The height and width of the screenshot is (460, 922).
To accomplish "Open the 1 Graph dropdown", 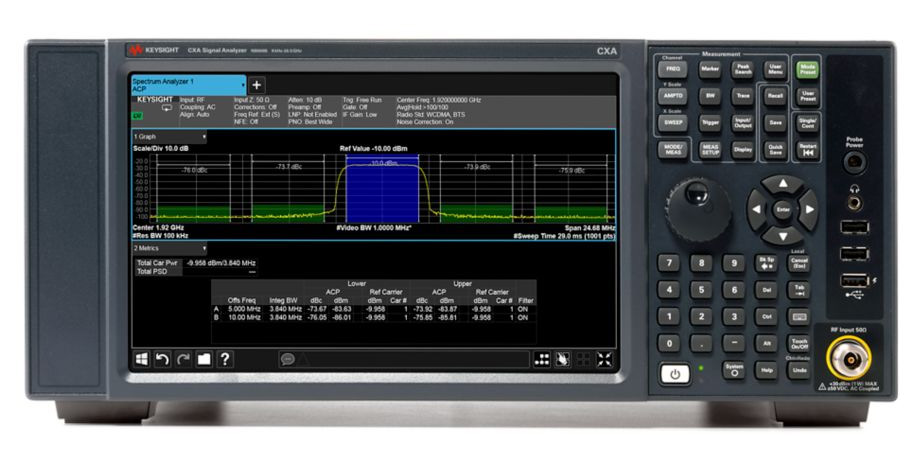I will click(169, 136).
